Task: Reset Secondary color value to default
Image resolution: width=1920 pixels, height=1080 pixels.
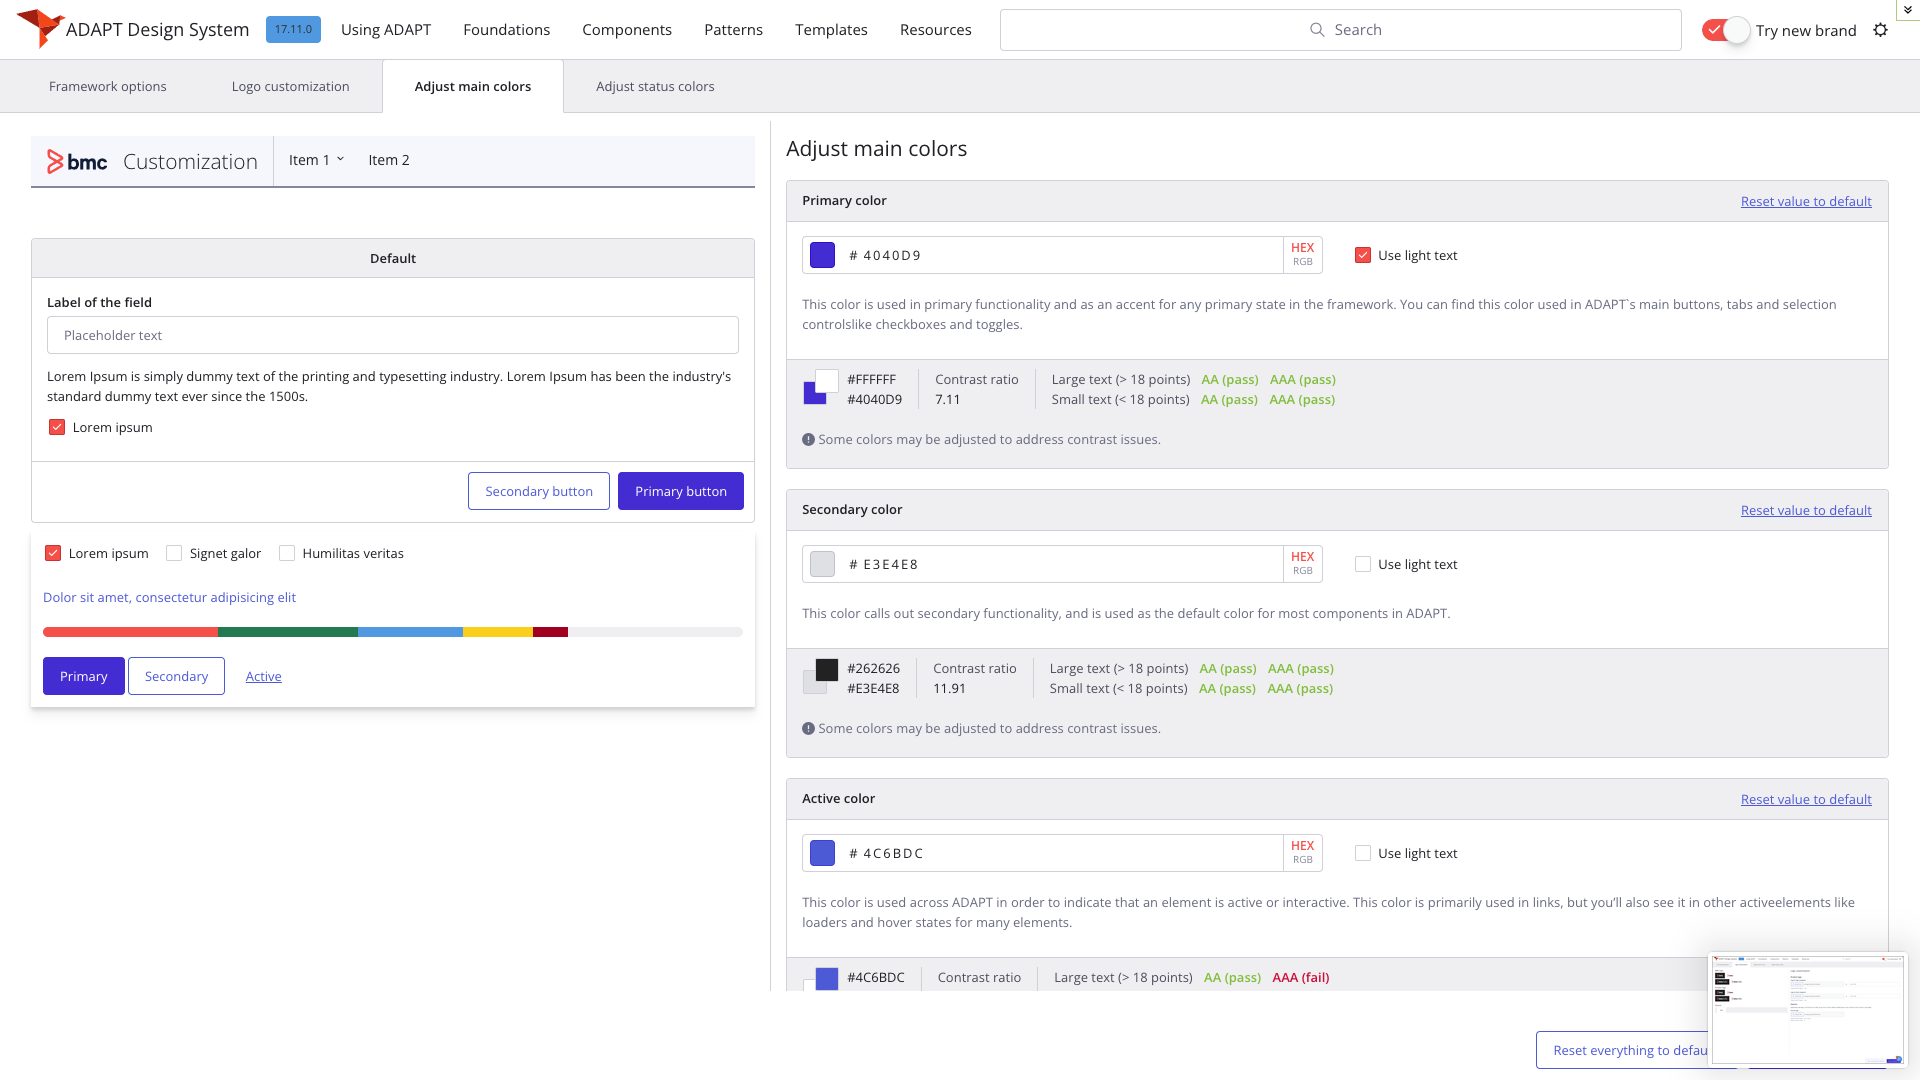Action: [1805, 511]
